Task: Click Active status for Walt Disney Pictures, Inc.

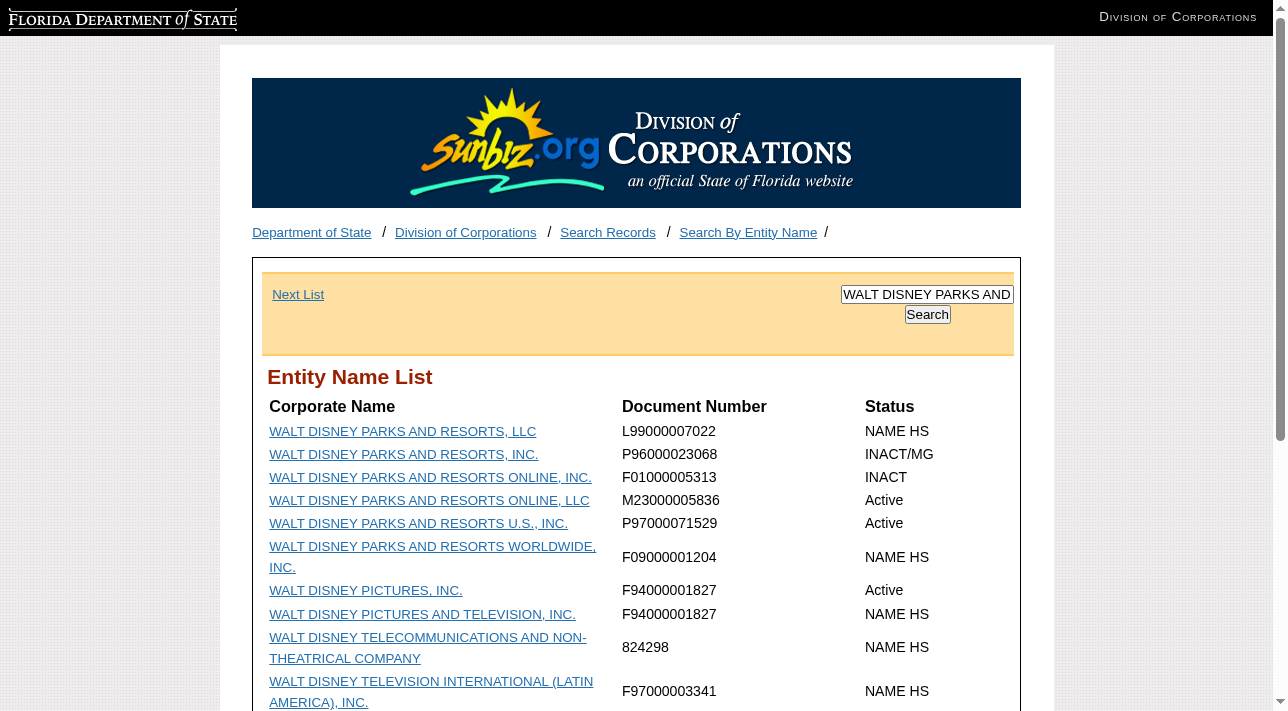Action: click(884, 591)
